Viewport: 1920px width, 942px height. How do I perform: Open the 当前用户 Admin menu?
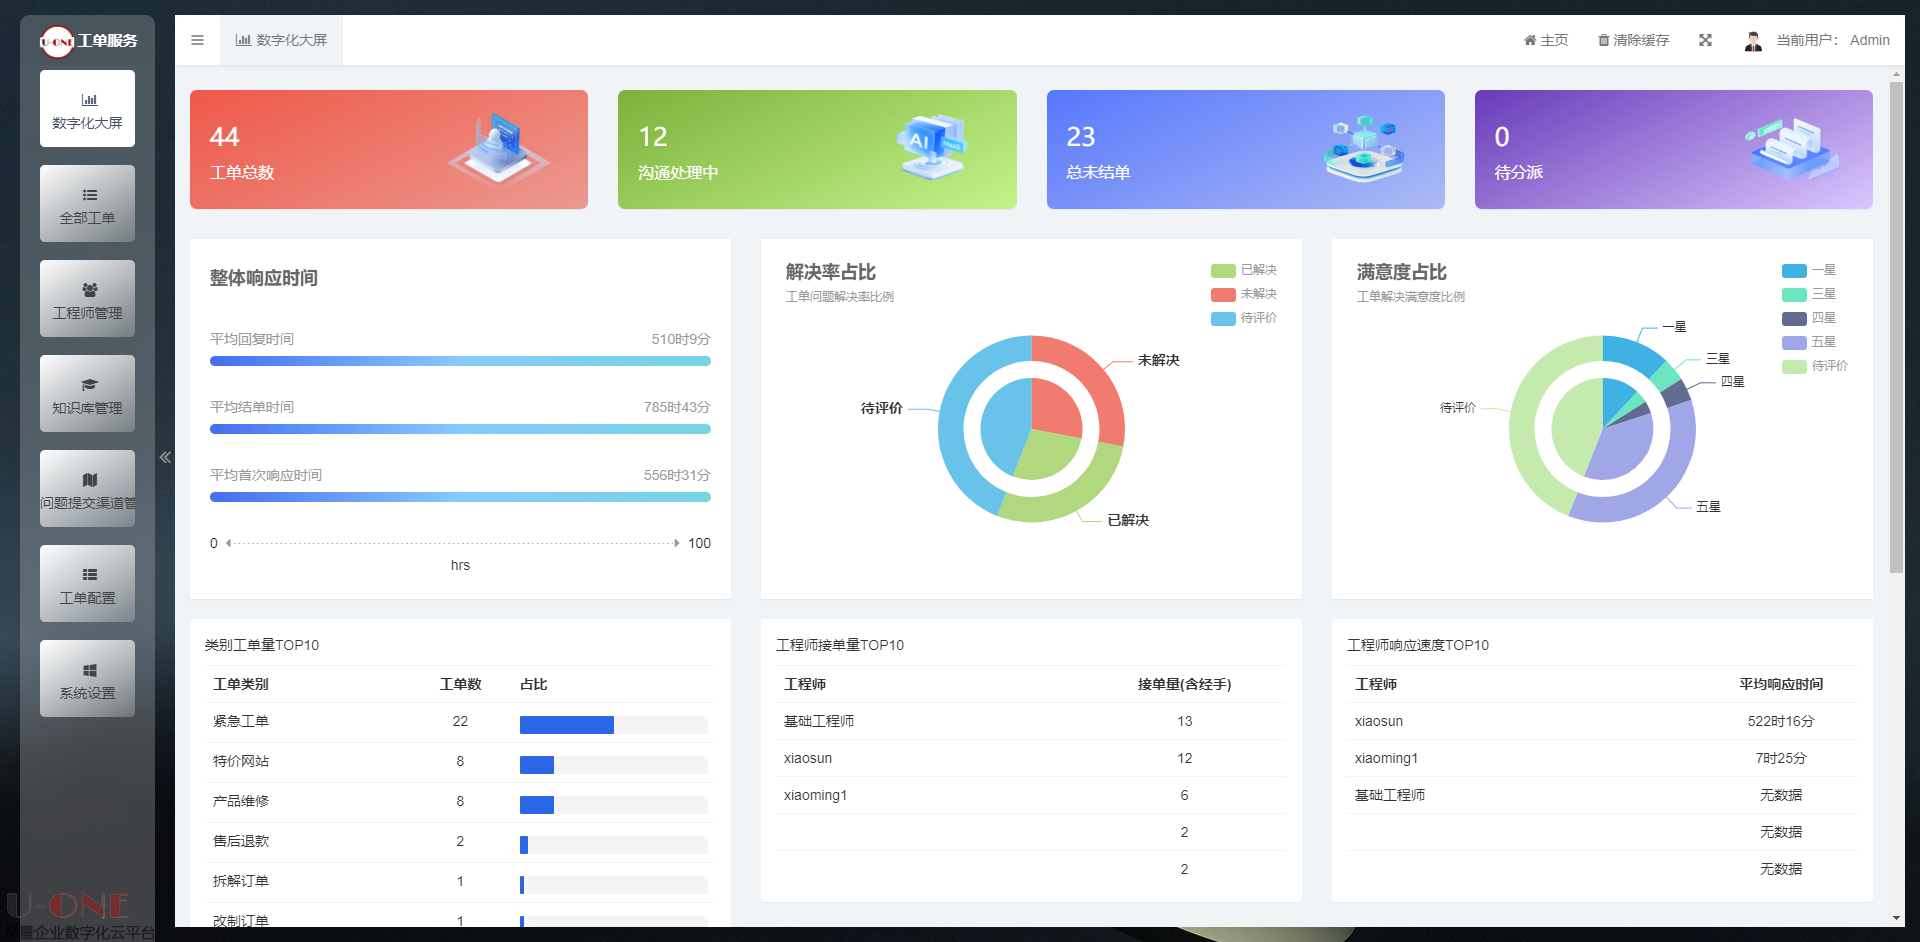coord(1832,40)
